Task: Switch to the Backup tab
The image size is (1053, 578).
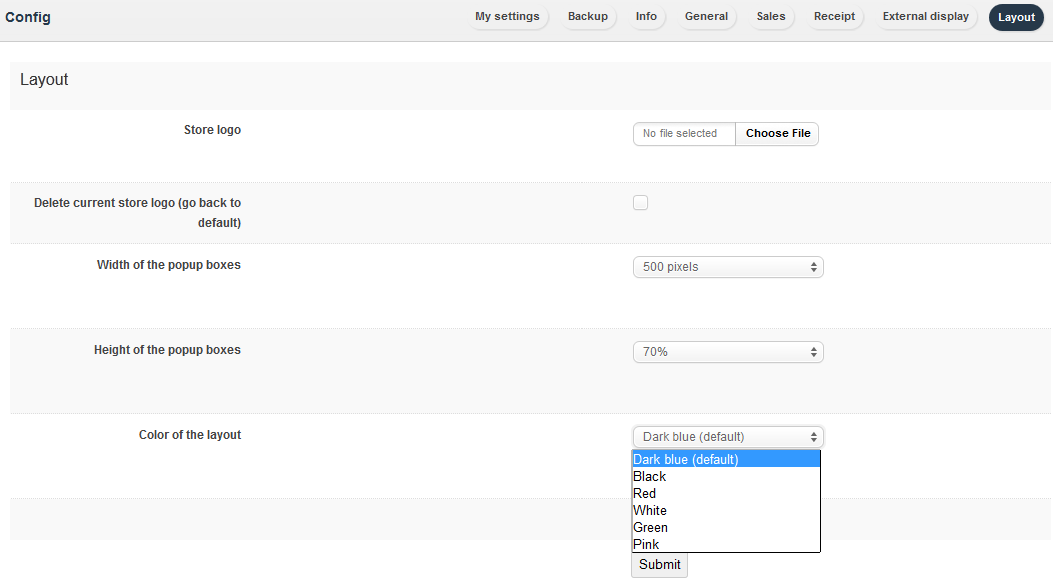Action: point(587,17)
